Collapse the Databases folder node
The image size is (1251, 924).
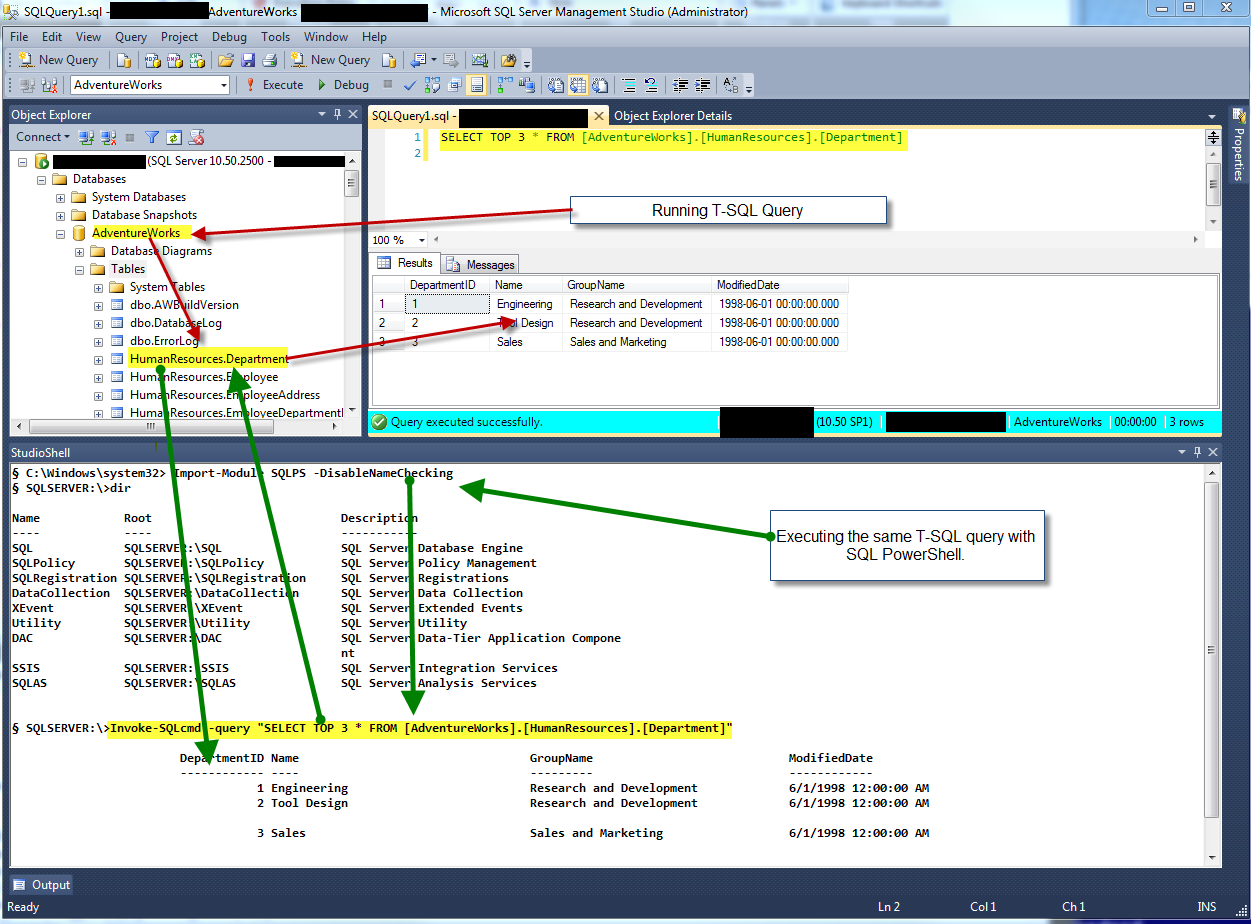42,179
